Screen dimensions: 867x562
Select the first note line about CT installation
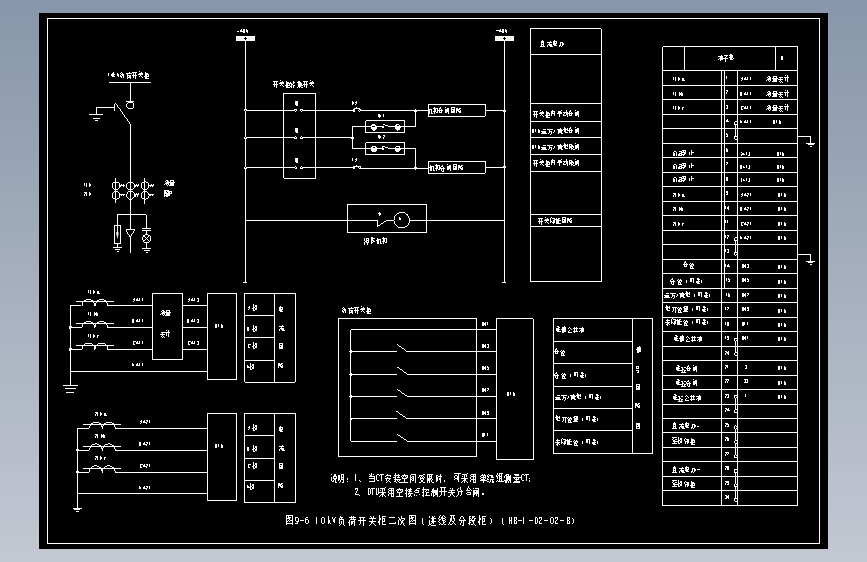(x=430, y=478)
